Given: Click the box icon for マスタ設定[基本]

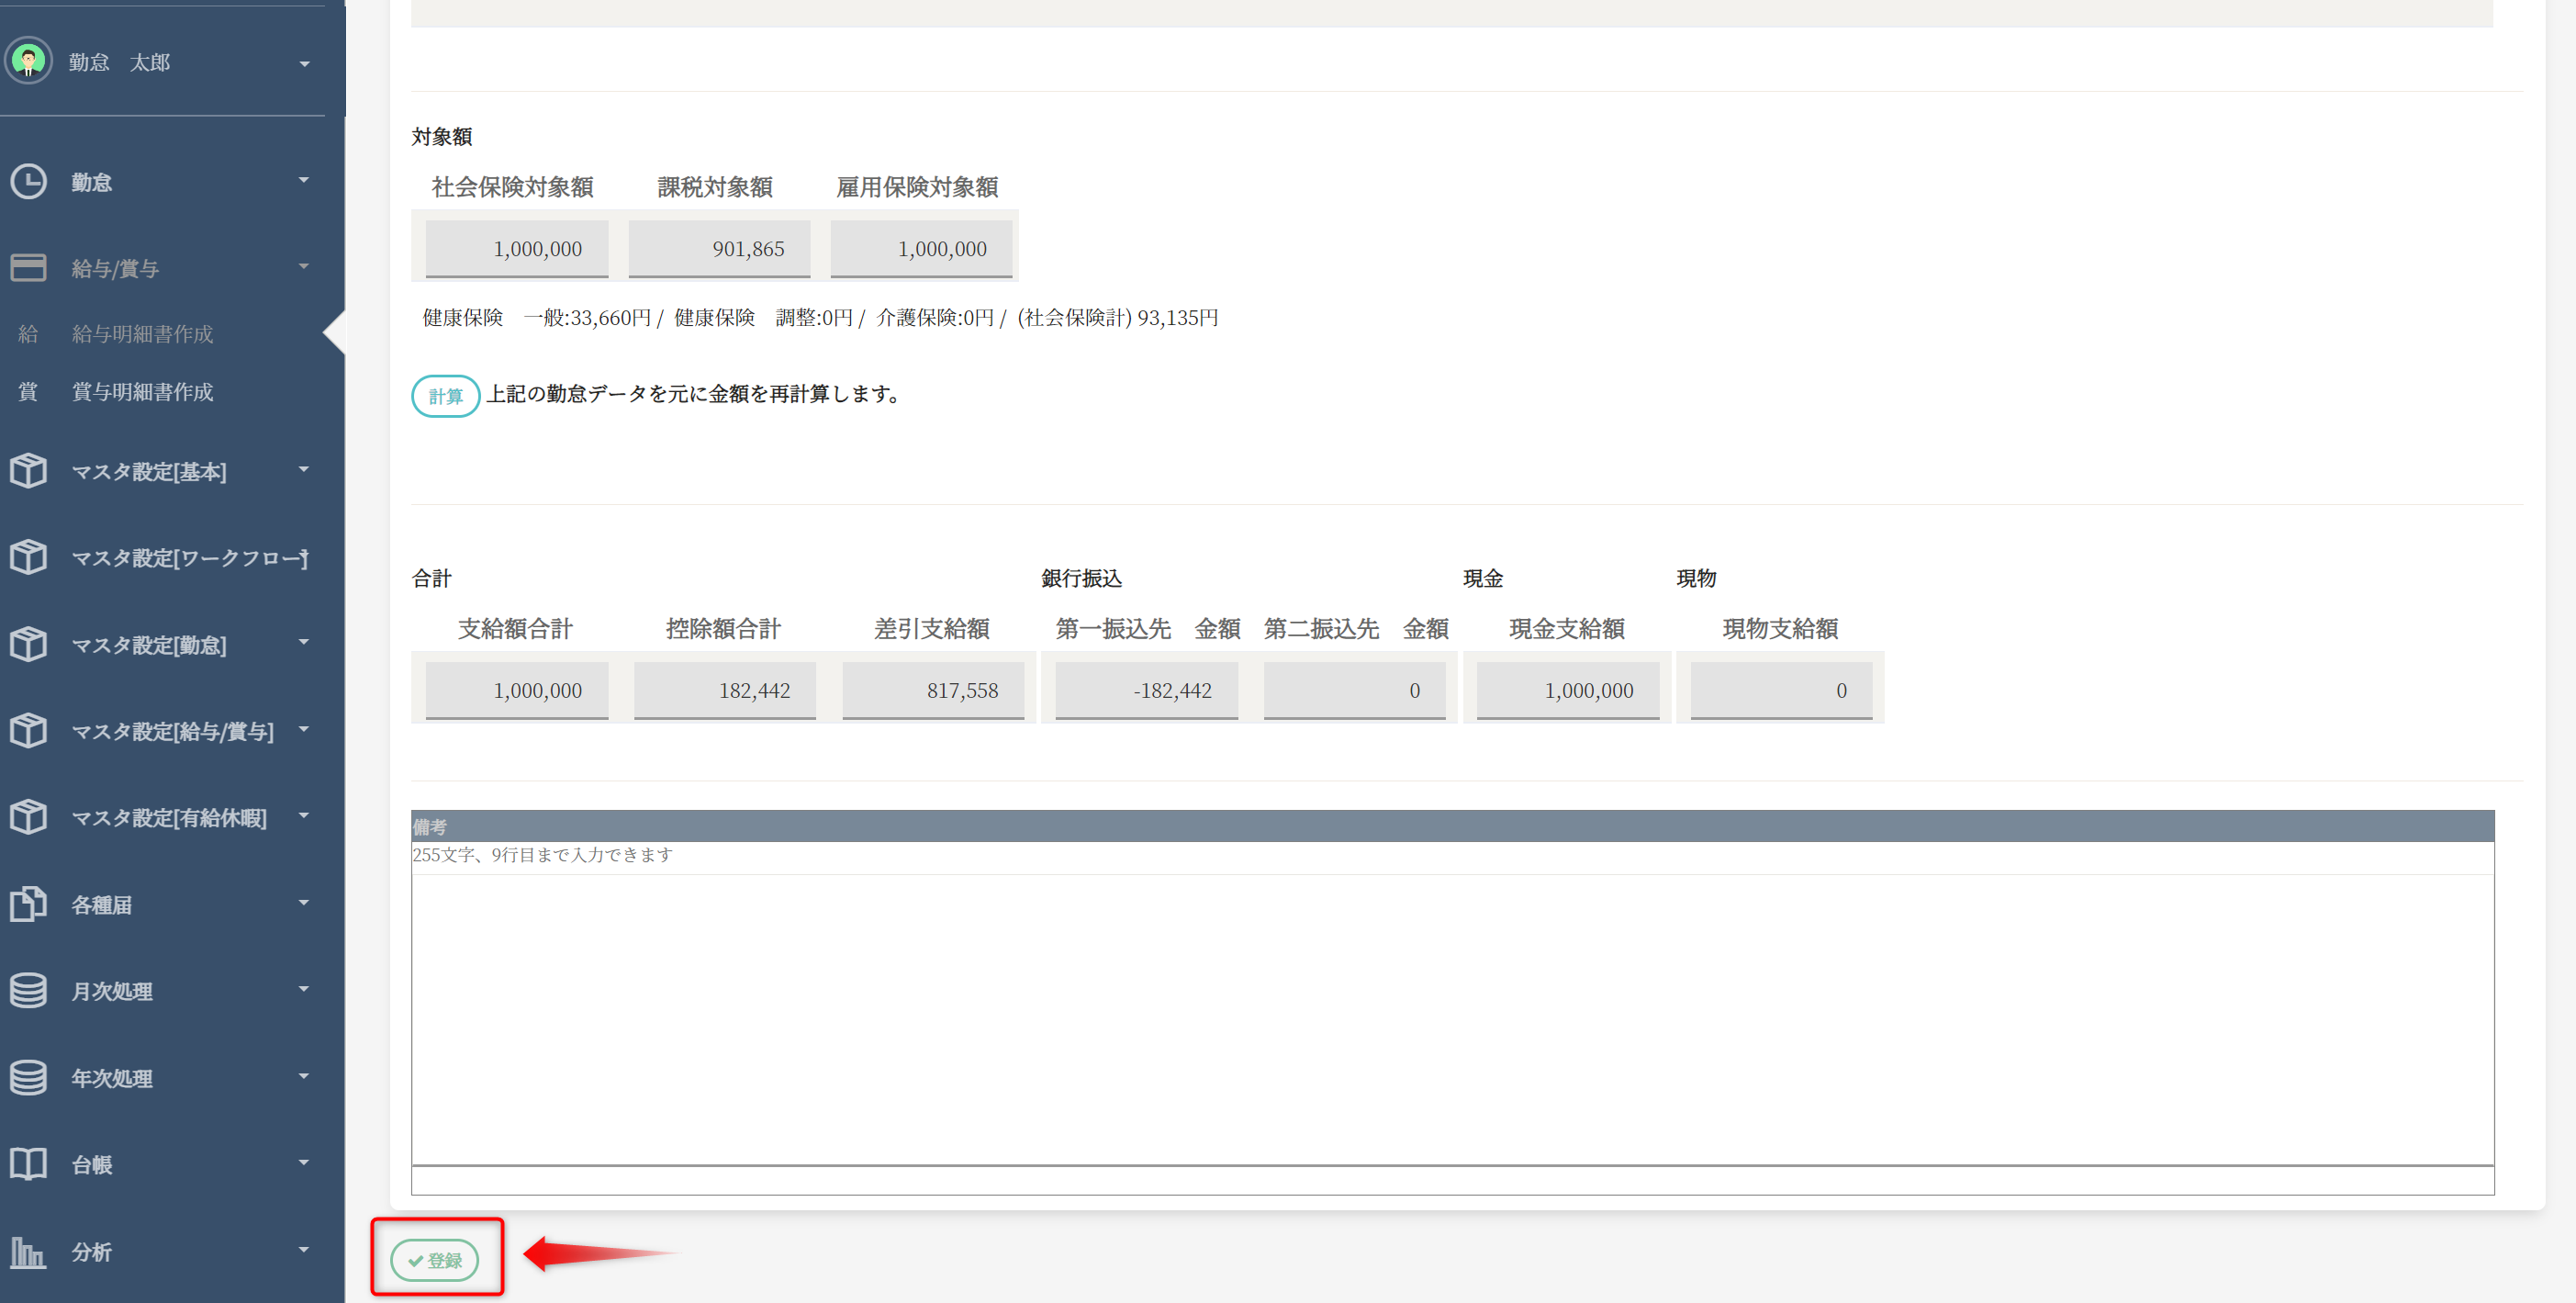Looking at the screenshot, I should pyautogui.click(x=28, y=471).
